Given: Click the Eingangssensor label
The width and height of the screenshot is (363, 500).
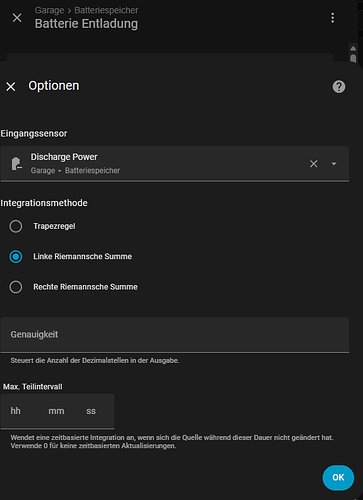Looking at the screenshot, I should coord(34,134).
